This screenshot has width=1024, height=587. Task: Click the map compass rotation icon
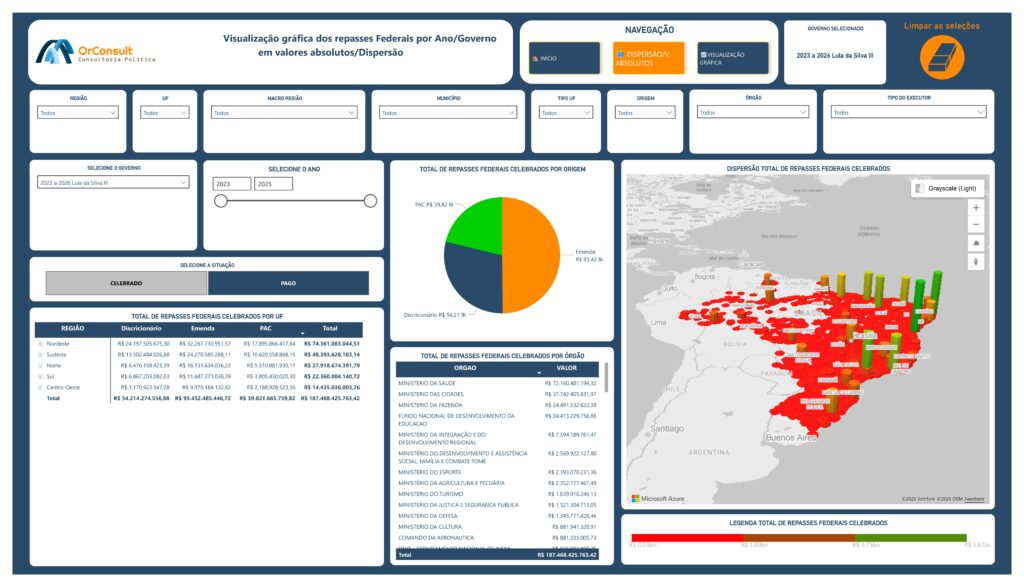(975, 262)
